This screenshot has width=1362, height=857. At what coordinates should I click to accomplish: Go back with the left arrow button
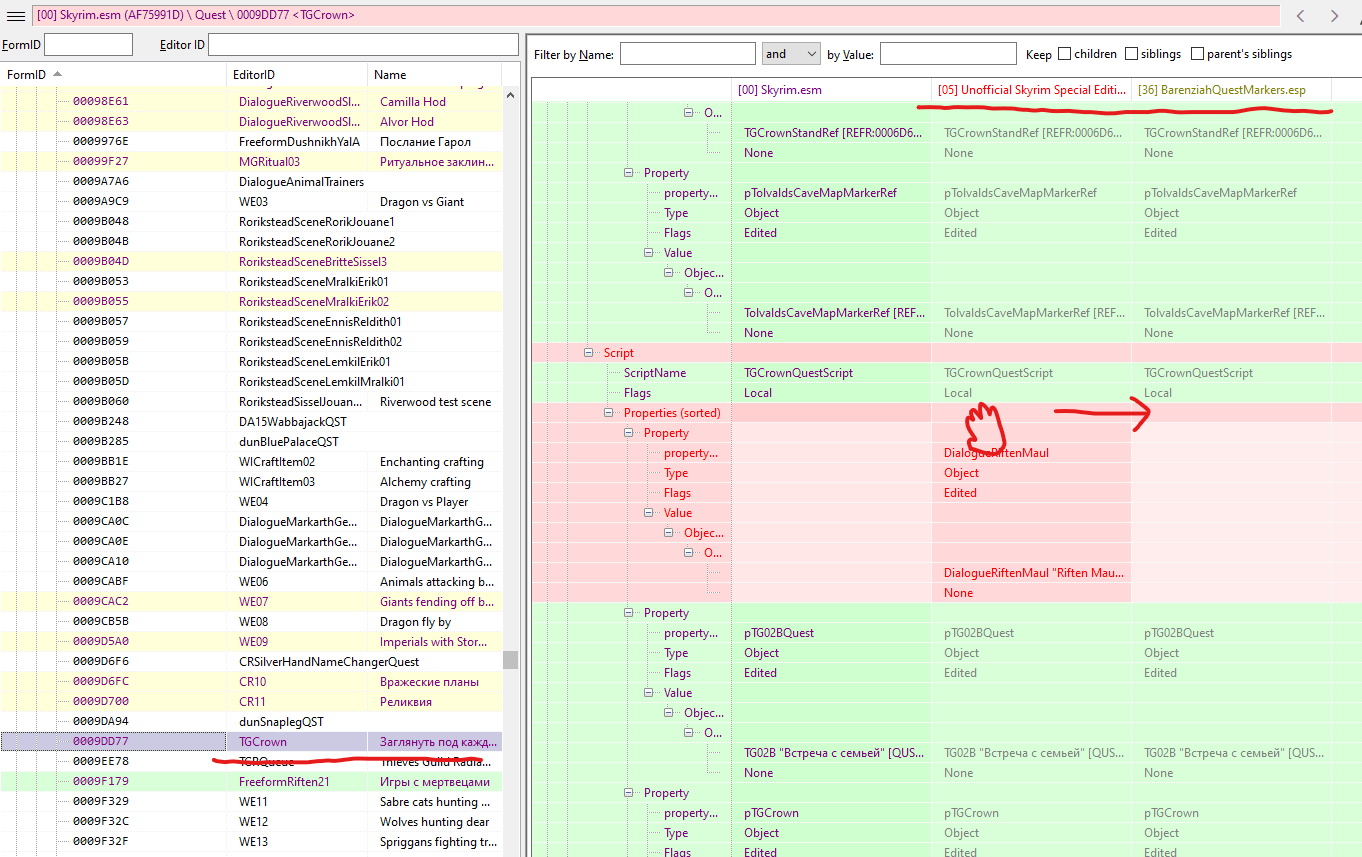point(1300,16)
